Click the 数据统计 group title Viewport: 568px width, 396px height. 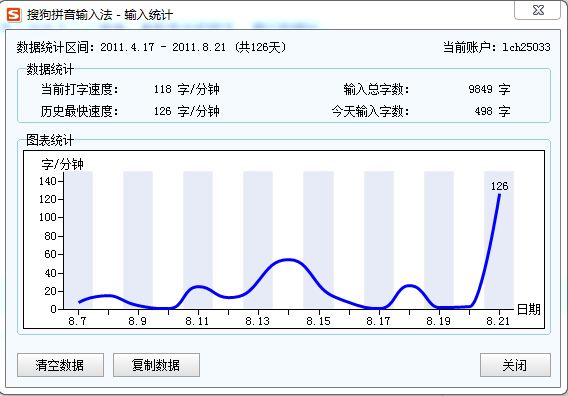(x=50, y=69)
